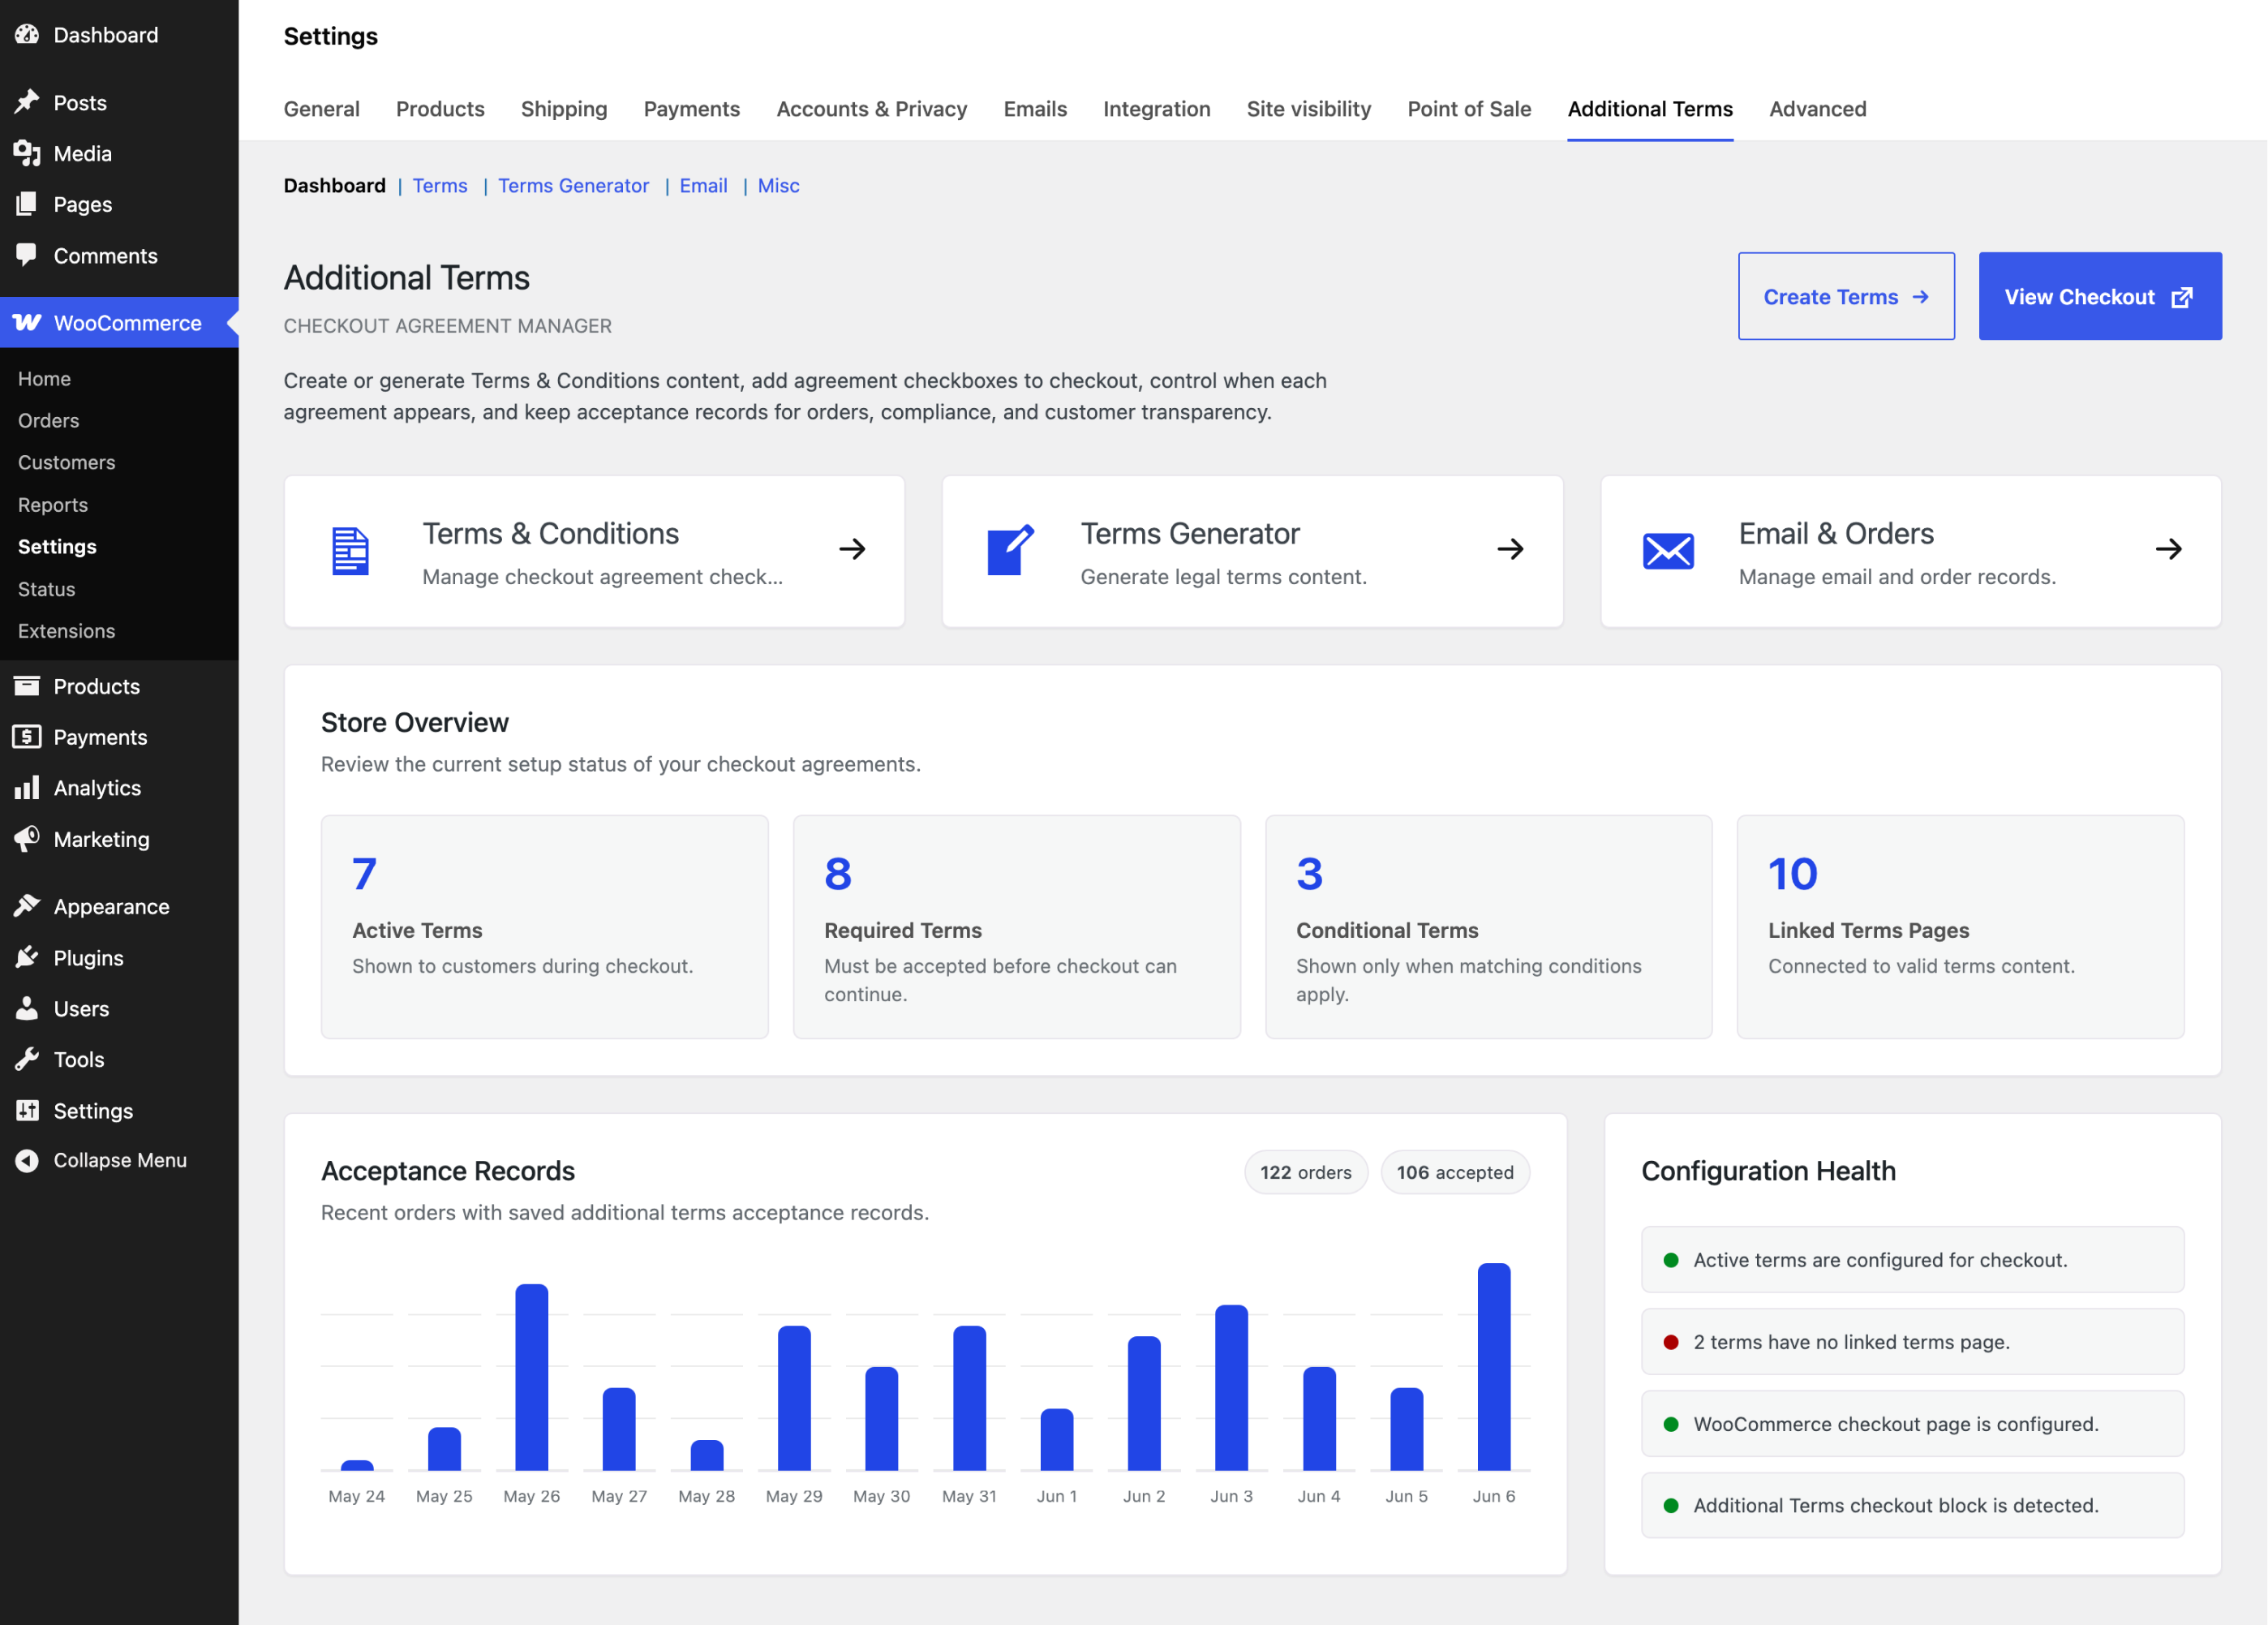Click the Appearance paintbrush icon
2268x1625 pixels.
click(x=27, y=906)
